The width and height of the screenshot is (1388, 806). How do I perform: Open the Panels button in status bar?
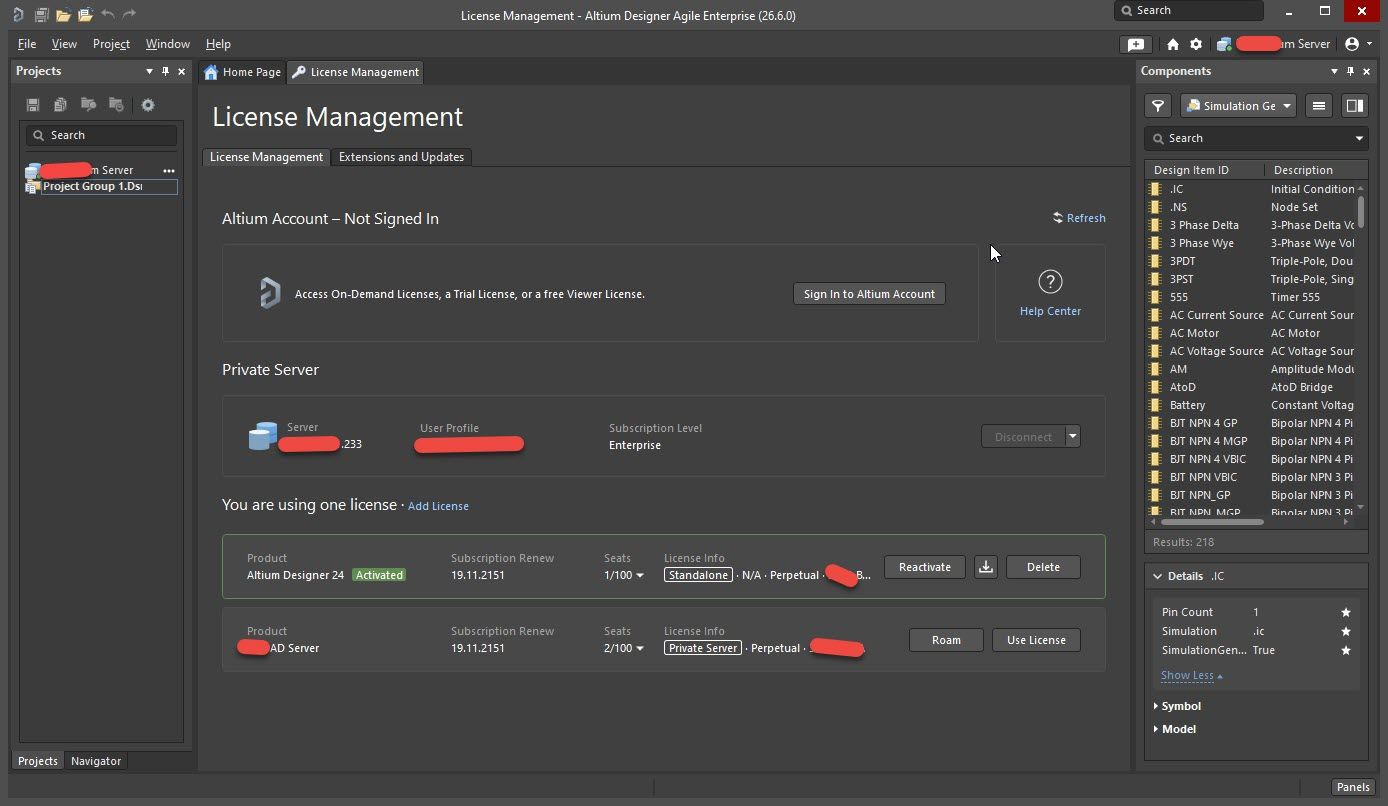coord(1353,787)
